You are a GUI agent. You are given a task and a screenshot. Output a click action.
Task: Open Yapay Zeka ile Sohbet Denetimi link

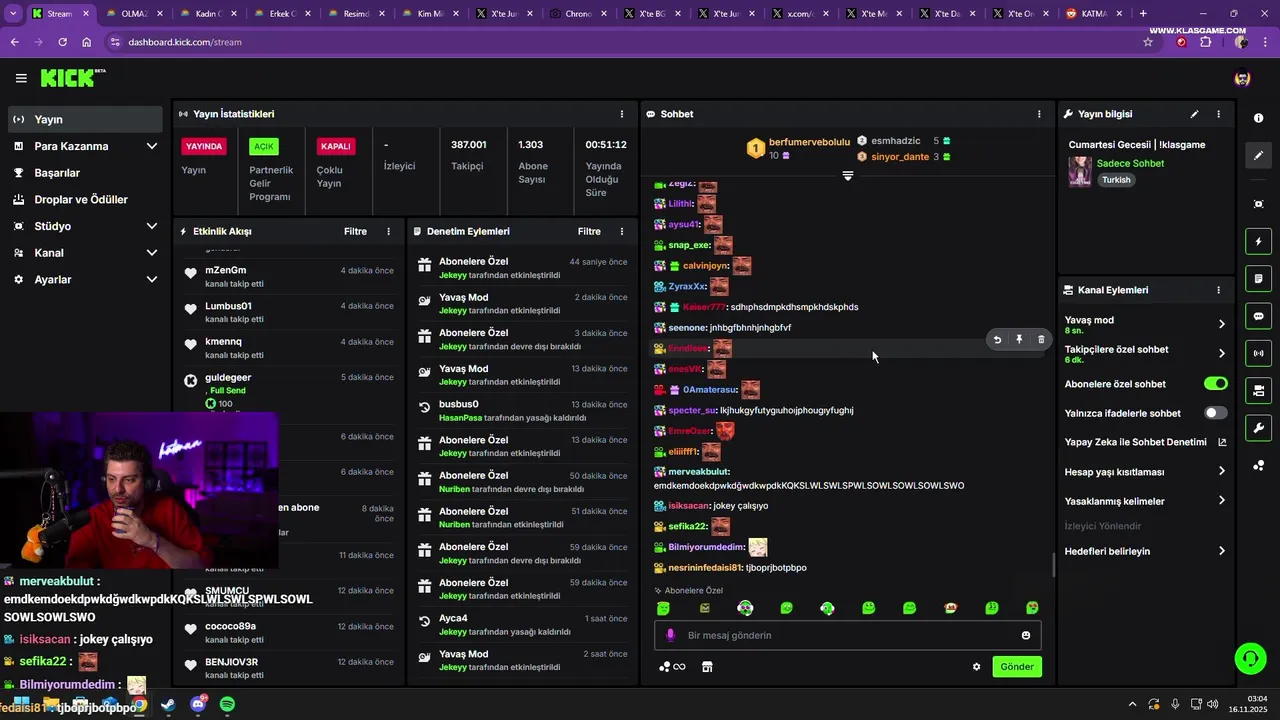[1145, 442]
